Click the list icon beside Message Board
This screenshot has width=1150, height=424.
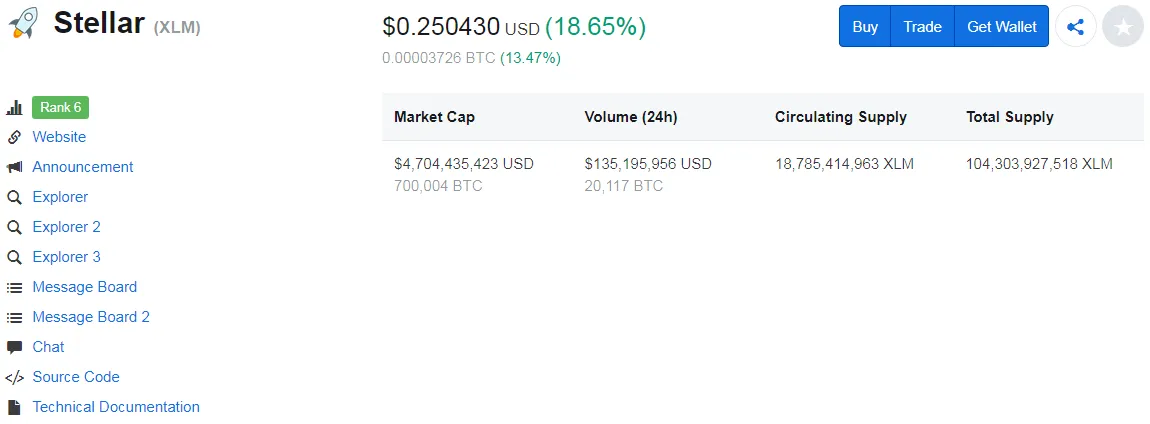tap(14, 288)
